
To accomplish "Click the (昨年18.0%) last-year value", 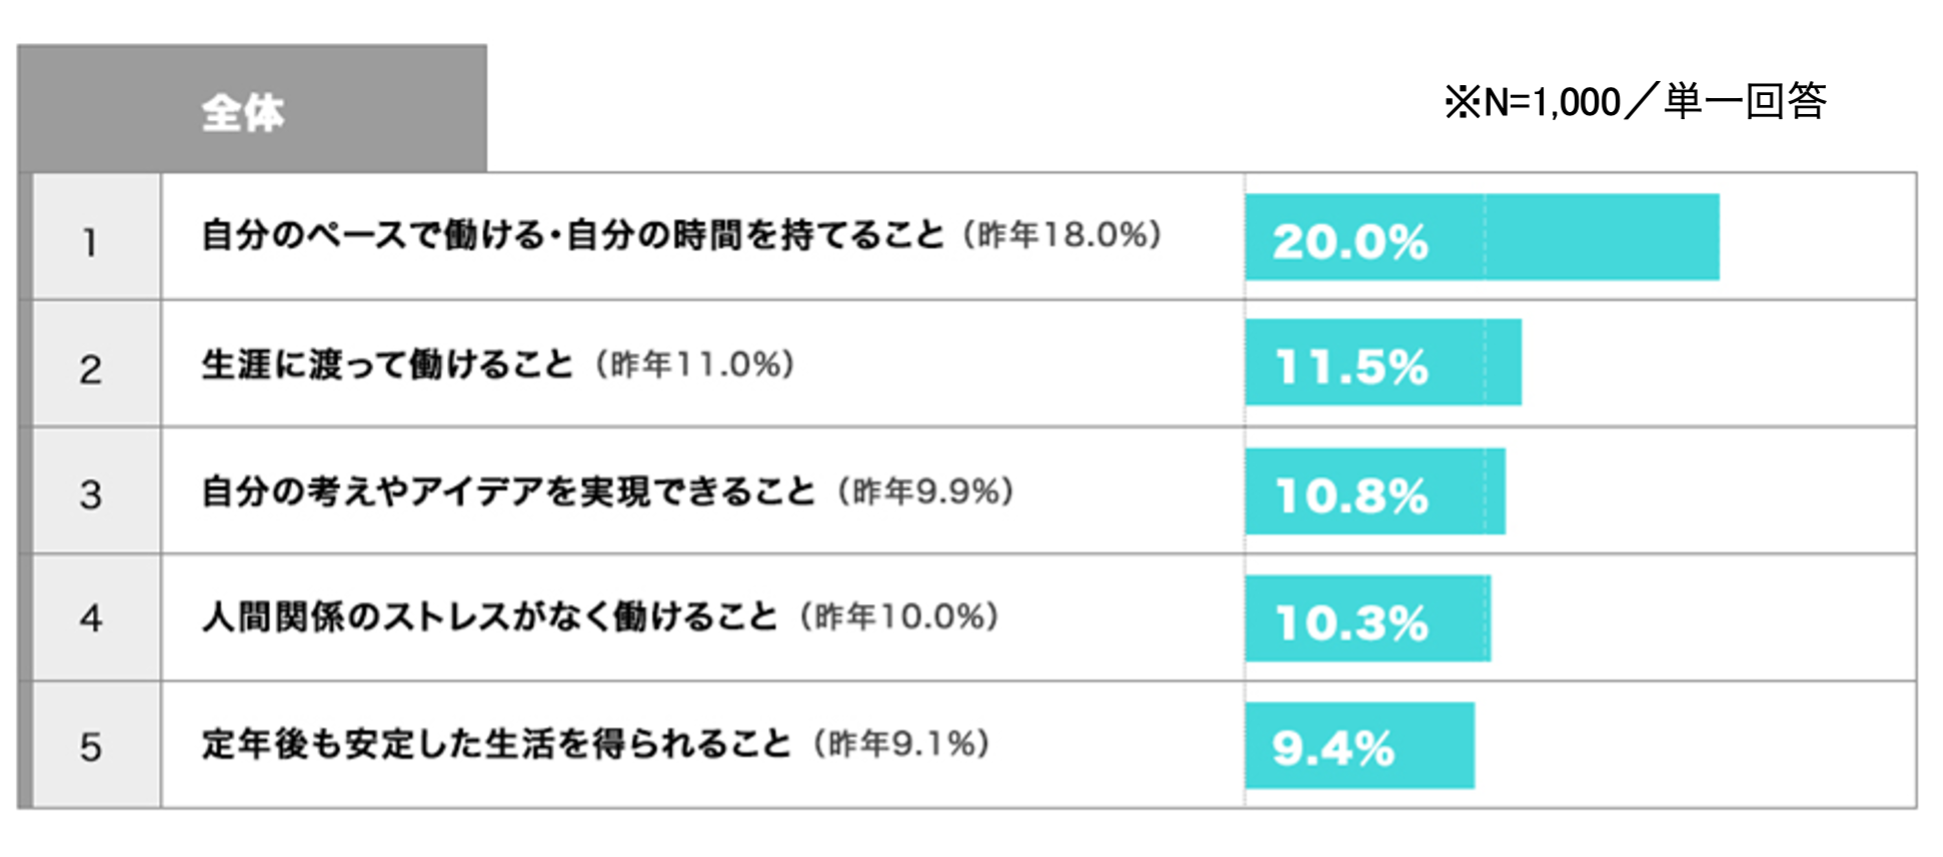I will pos(1063,236).
